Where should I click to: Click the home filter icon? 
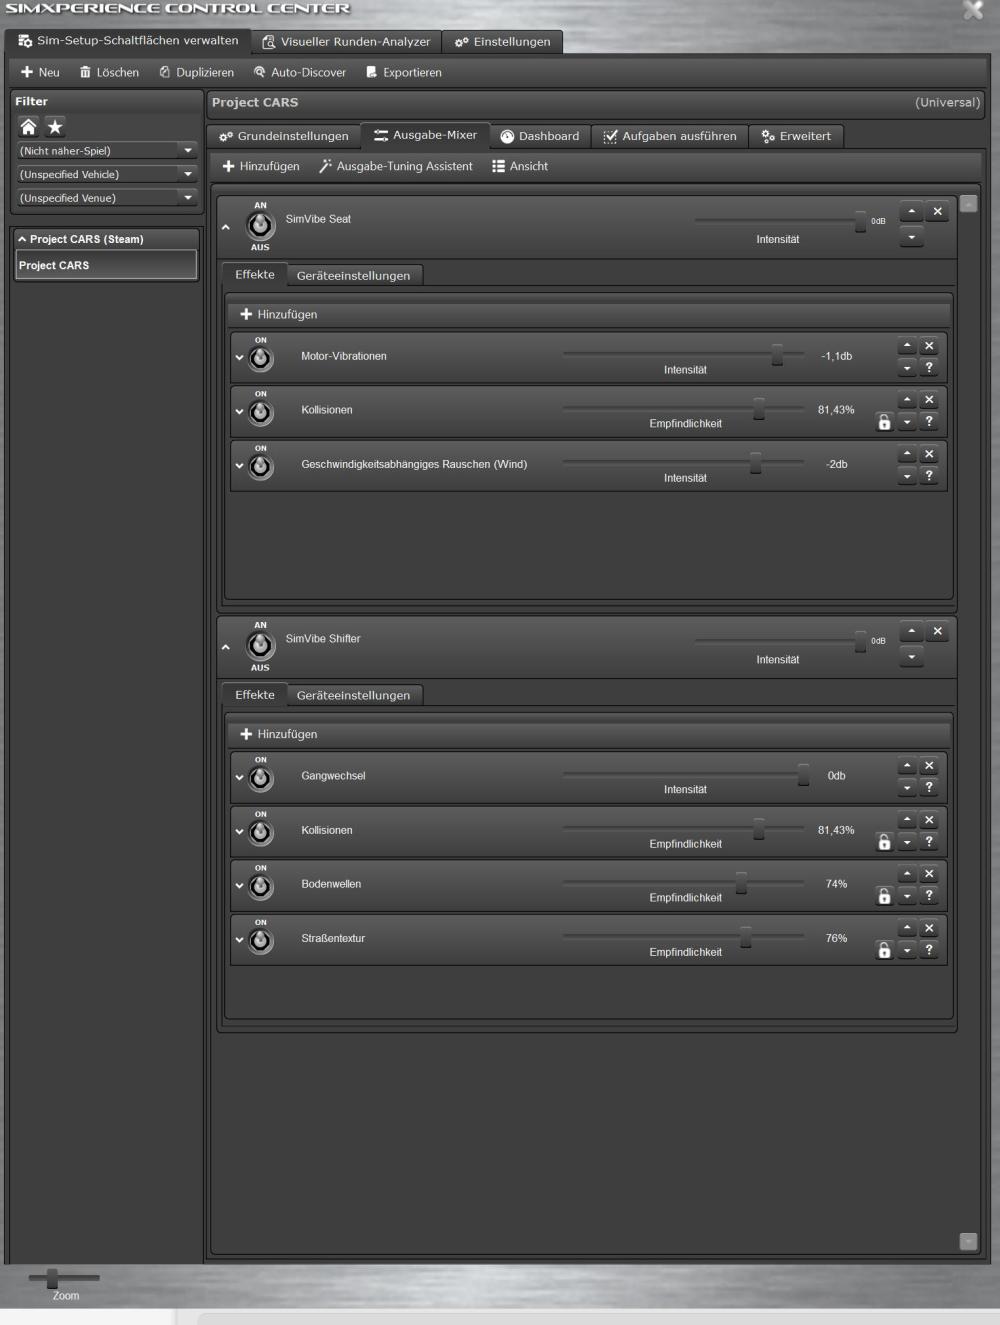click(29, 127)
